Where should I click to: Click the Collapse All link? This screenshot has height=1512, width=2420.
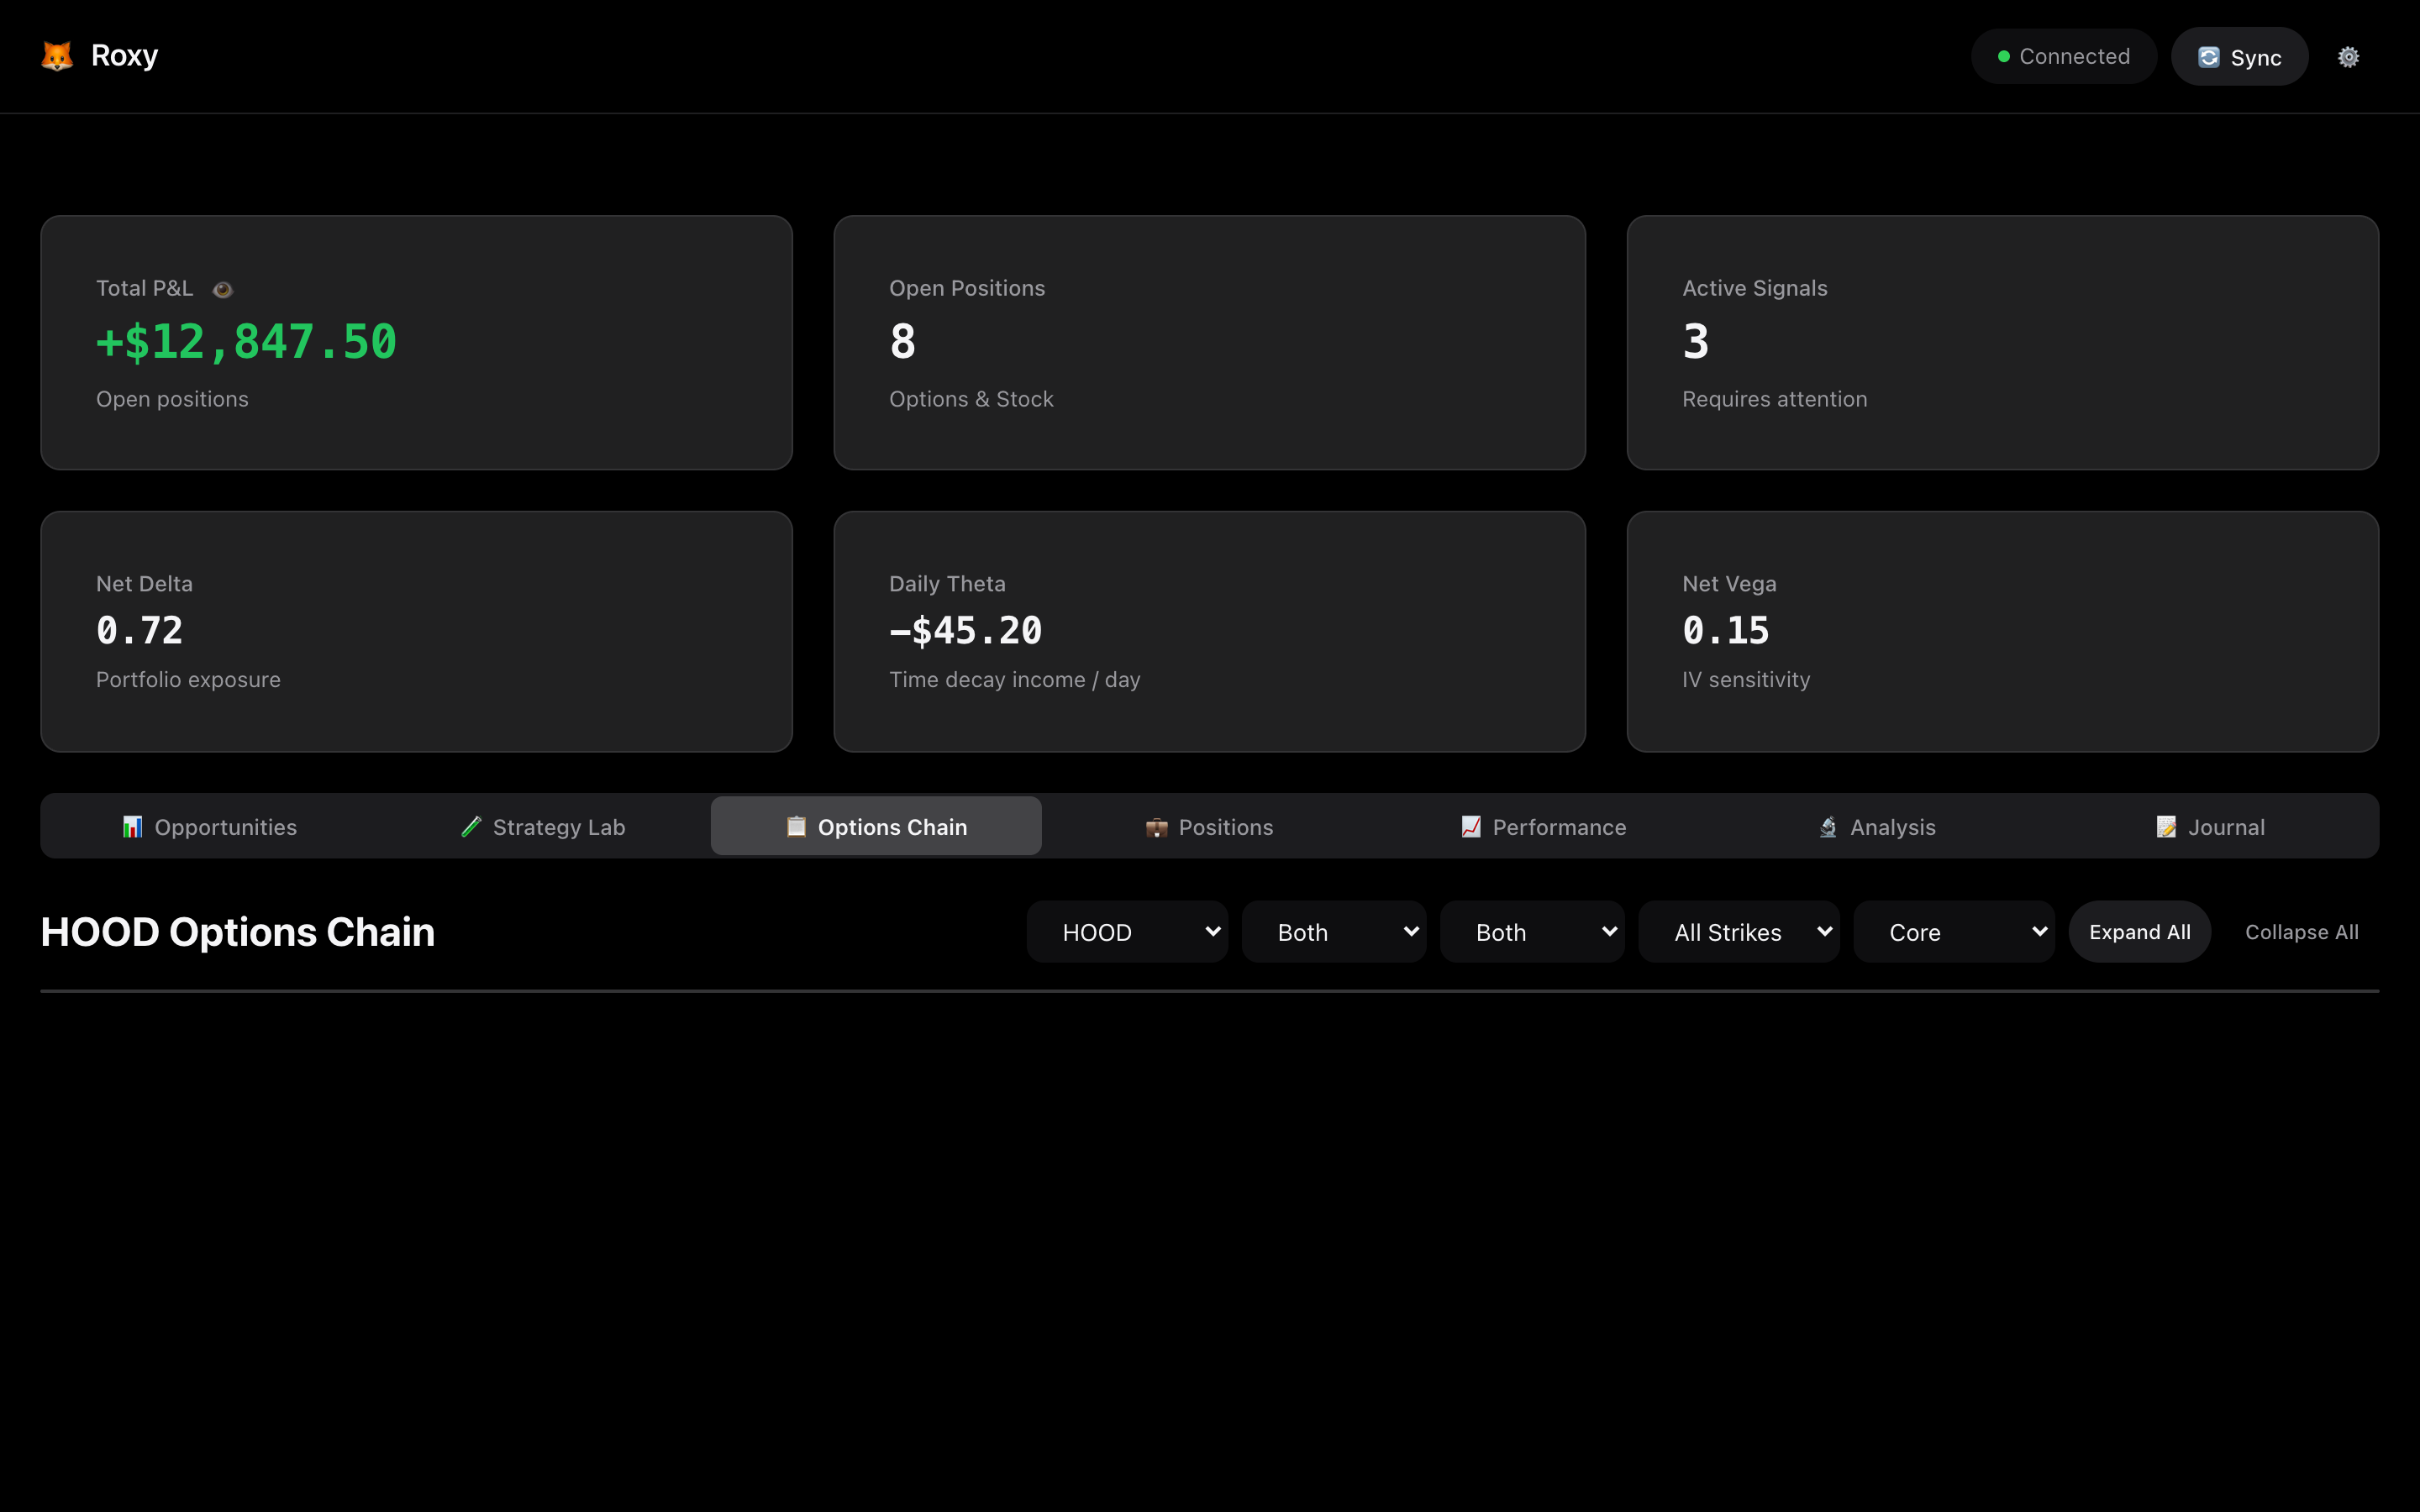click(x=2301, y=932)
